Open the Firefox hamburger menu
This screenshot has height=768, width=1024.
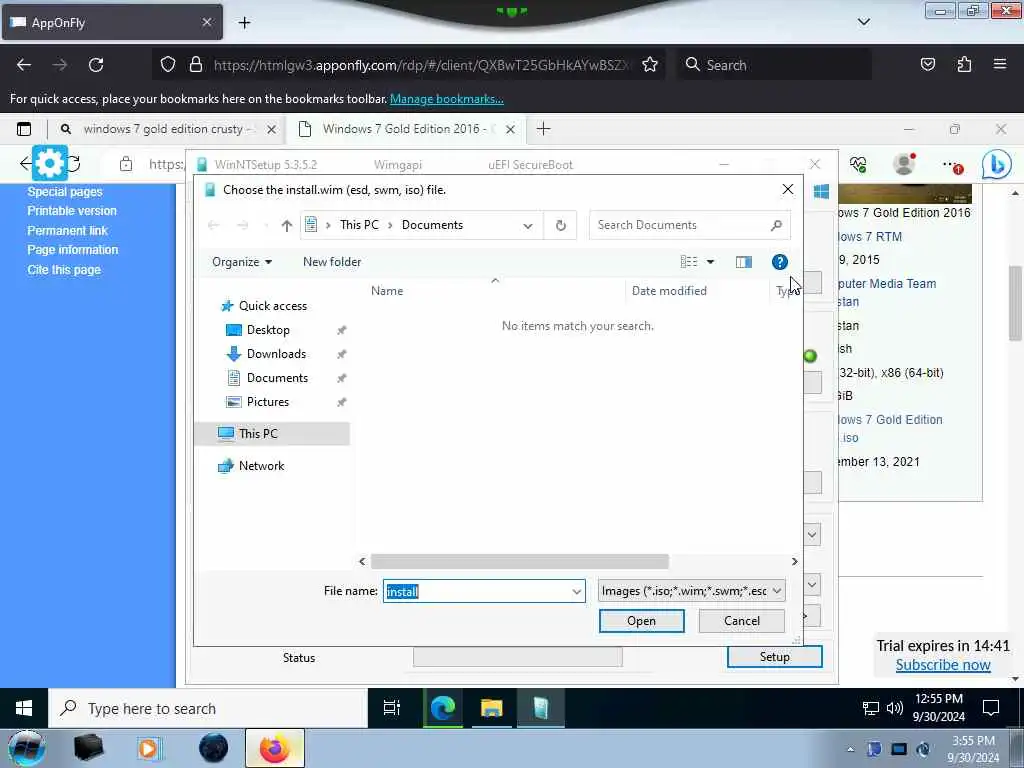point(1000,64)
